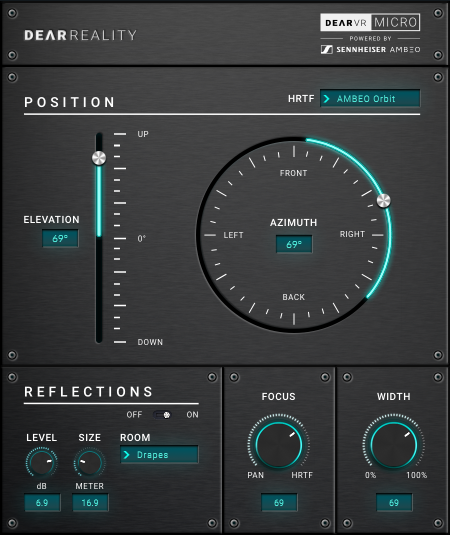Viewport: 450px width, 535px height.
Task: Click the UP label on elevation scale
Action: 143,134
